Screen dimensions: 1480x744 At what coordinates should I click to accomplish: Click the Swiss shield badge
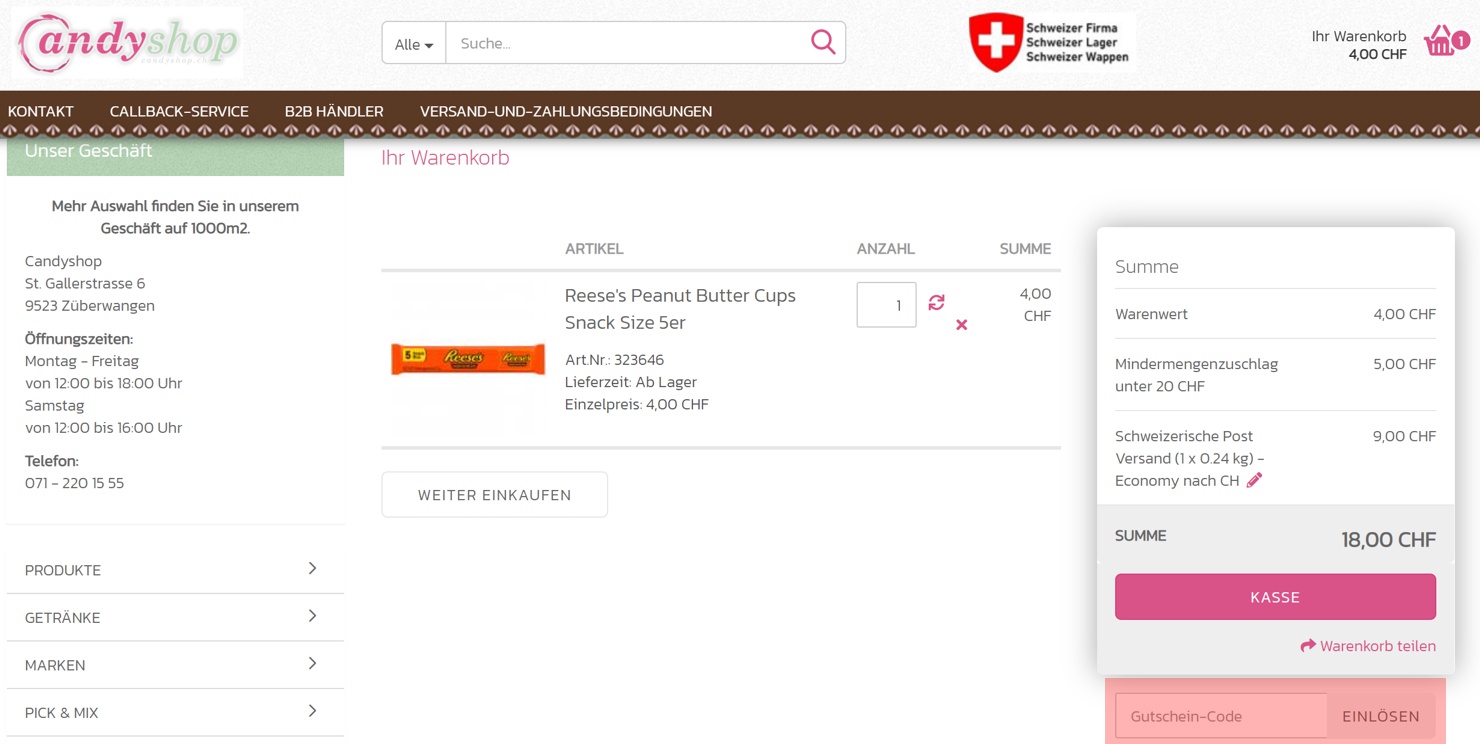click(995, 42)
